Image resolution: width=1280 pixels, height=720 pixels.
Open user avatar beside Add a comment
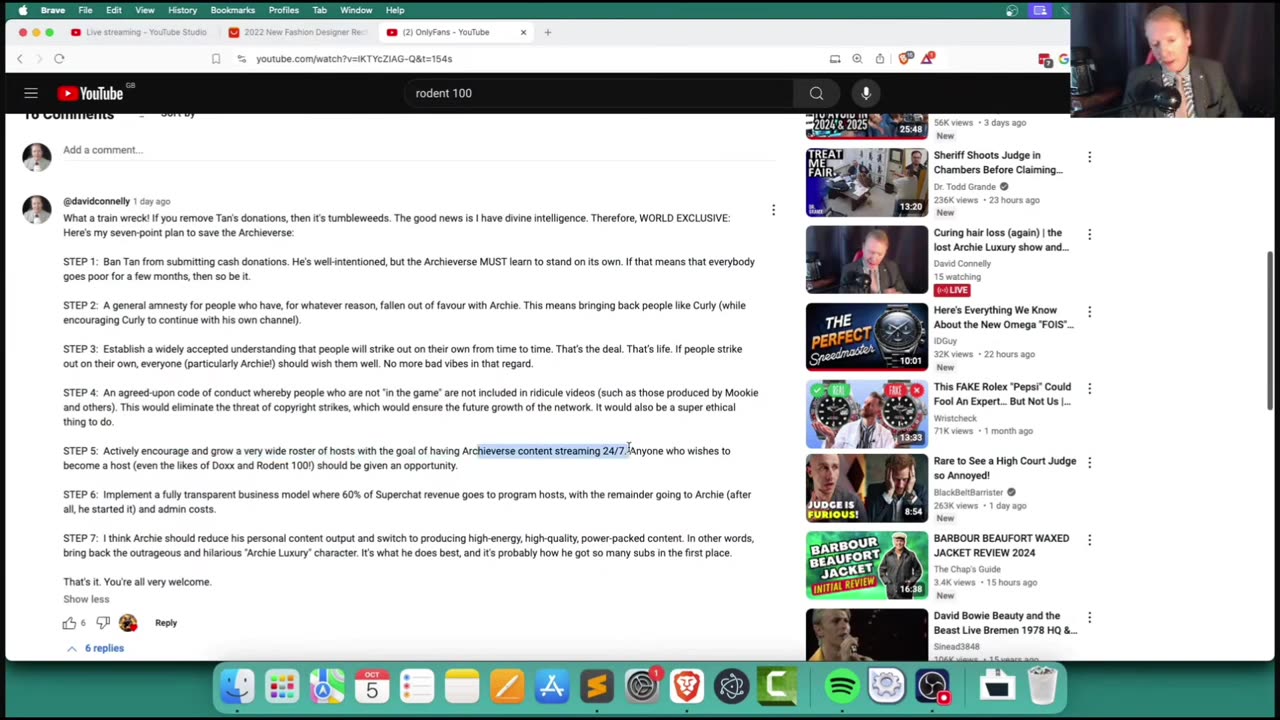37,157
